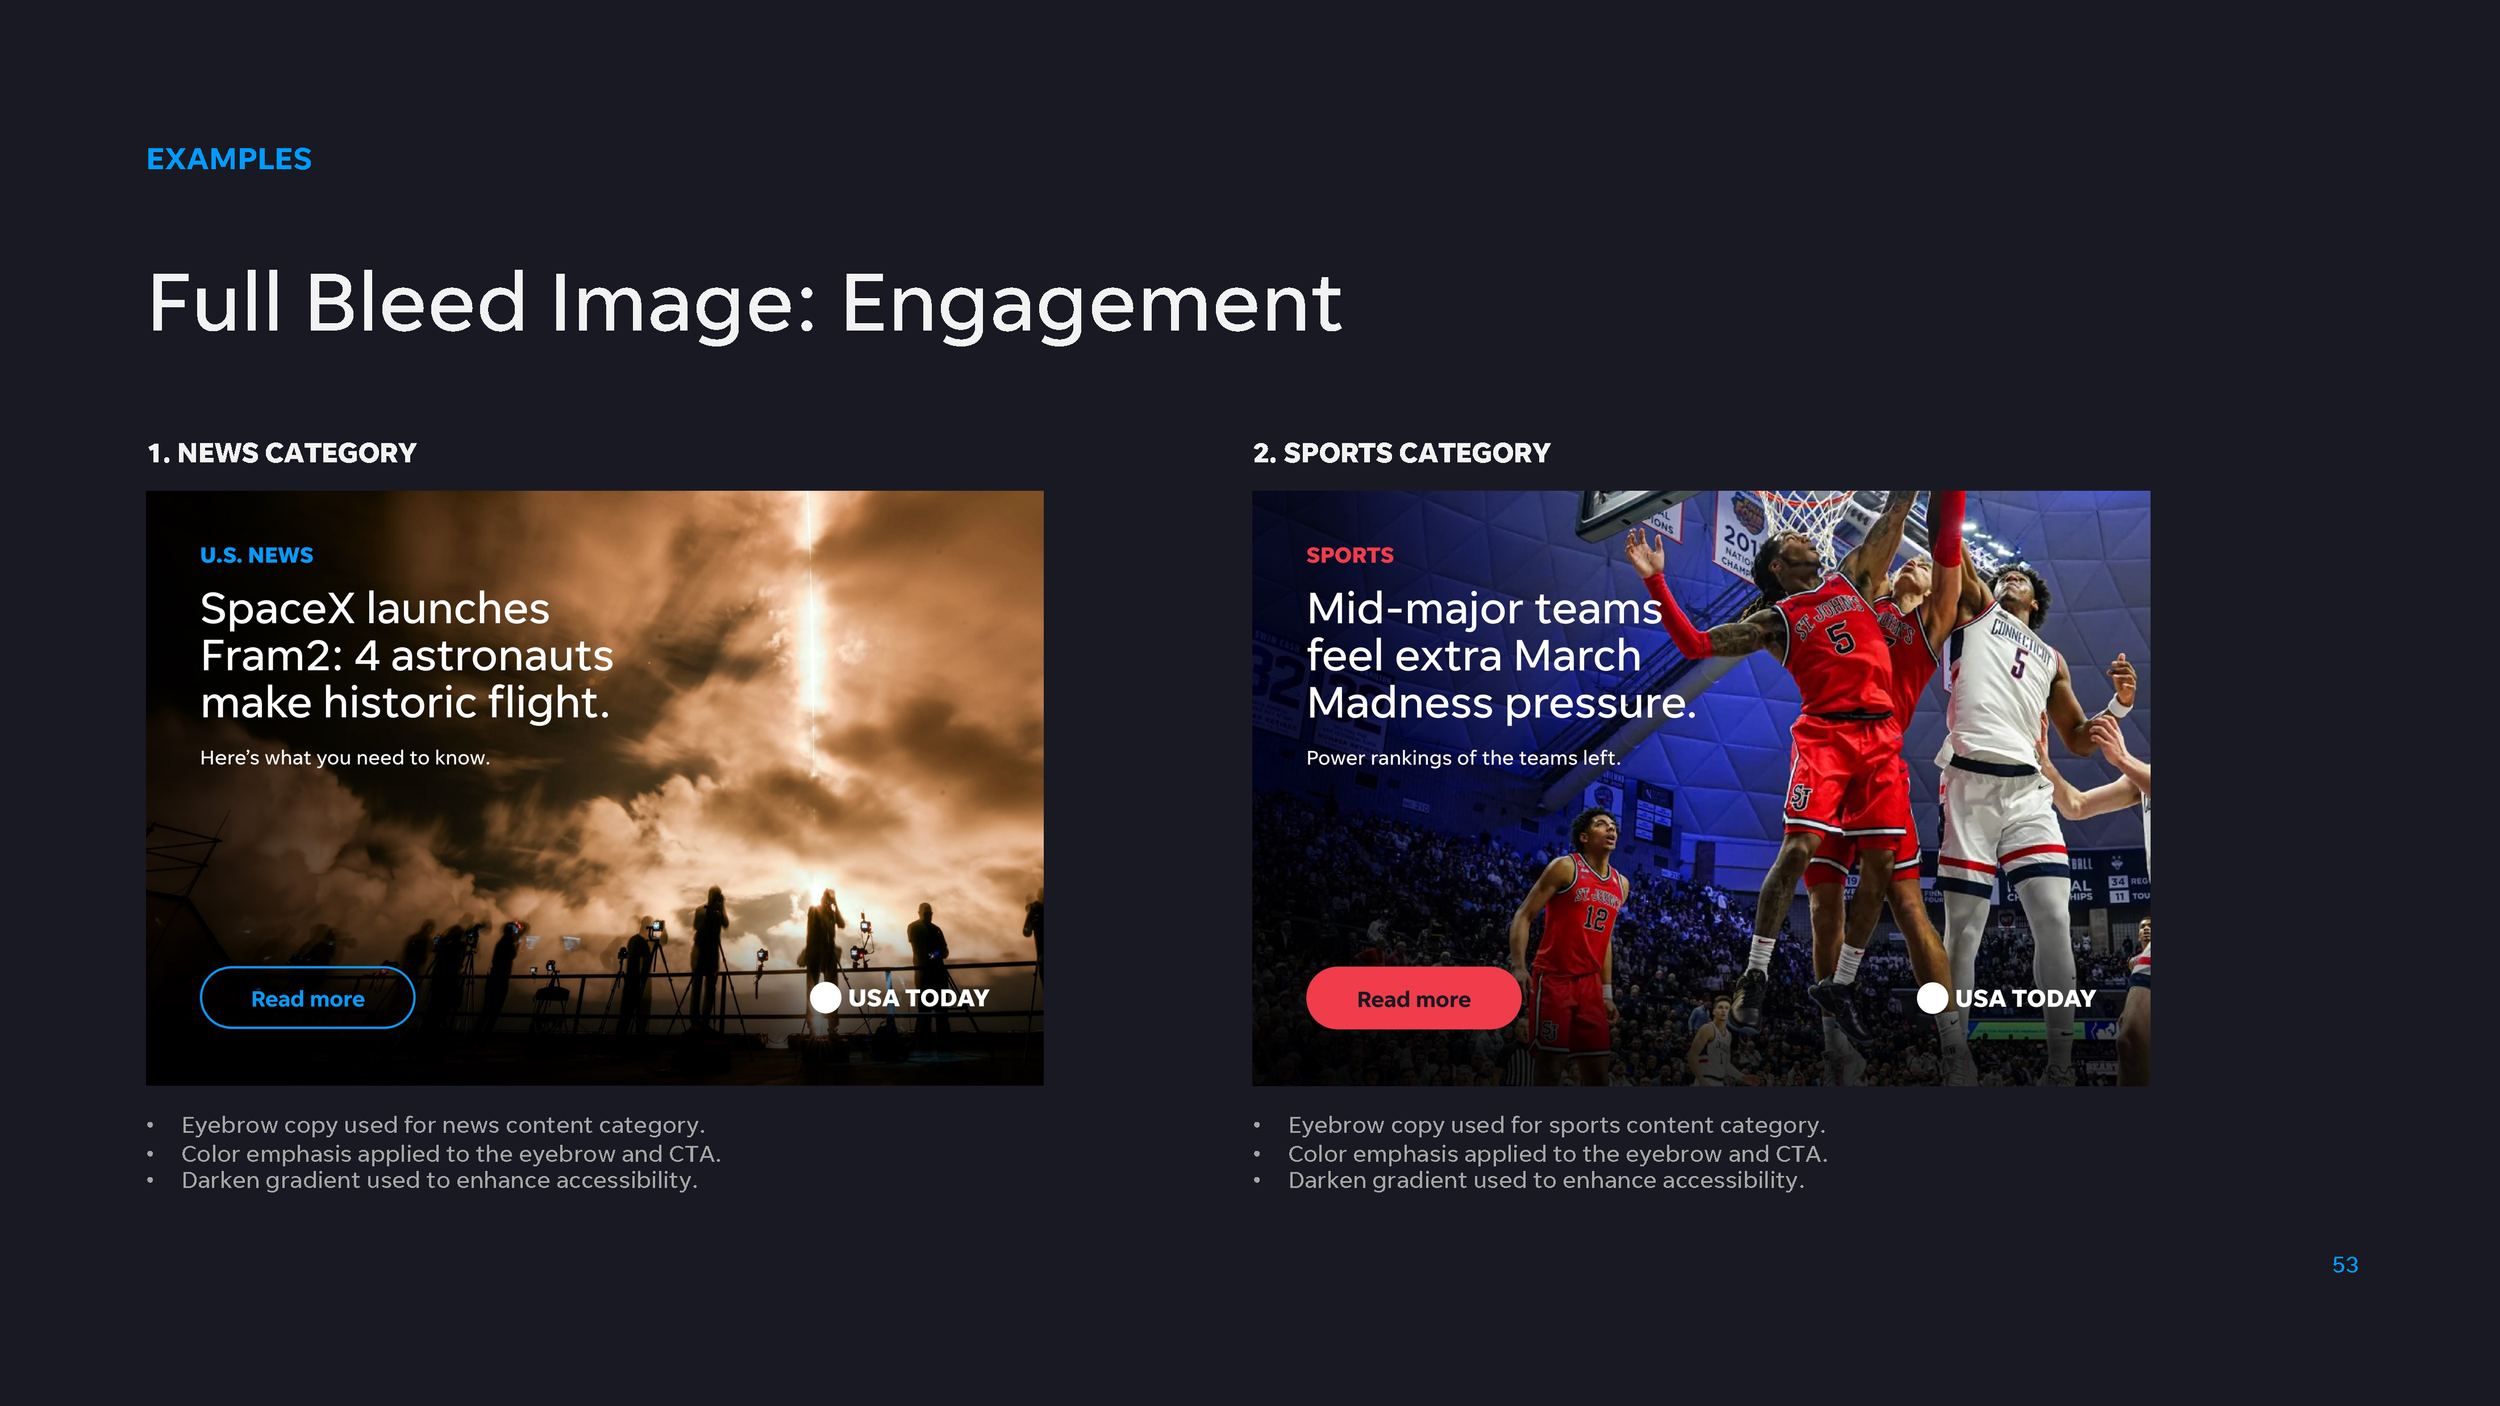
Task: Click the U.S. NEWS eyebrow label
Action: point(256,555)
